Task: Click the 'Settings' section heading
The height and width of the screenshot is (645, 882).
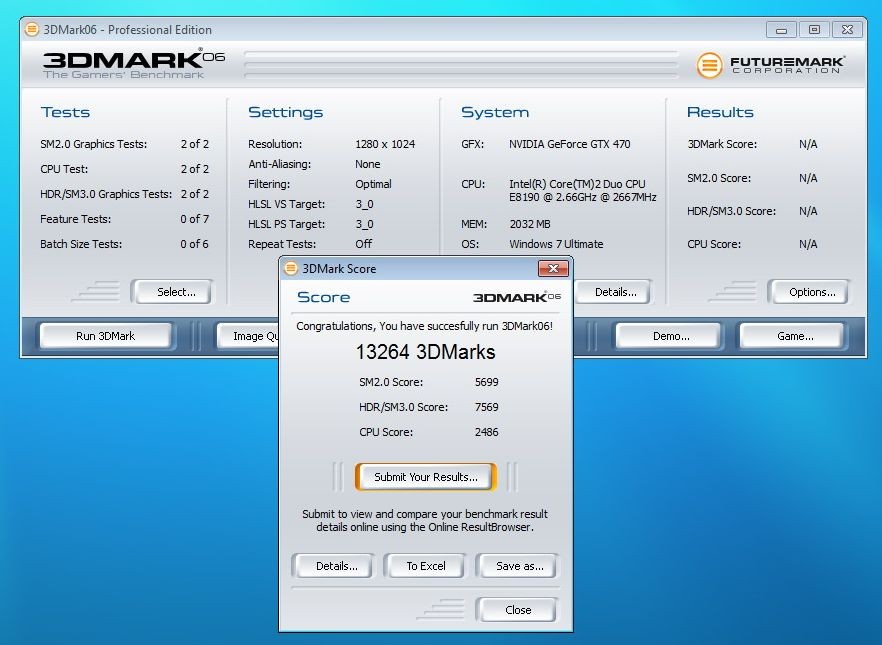Action: 285,112
